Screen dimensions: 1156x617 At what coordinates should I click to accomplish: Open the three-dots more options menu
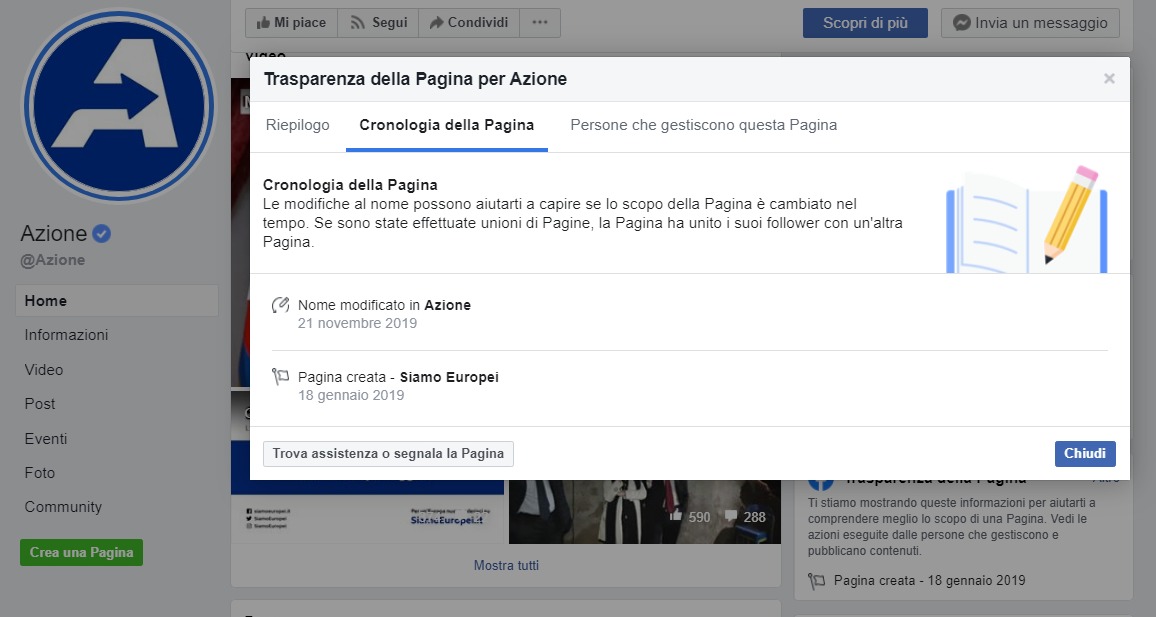(x=540, y=23)
